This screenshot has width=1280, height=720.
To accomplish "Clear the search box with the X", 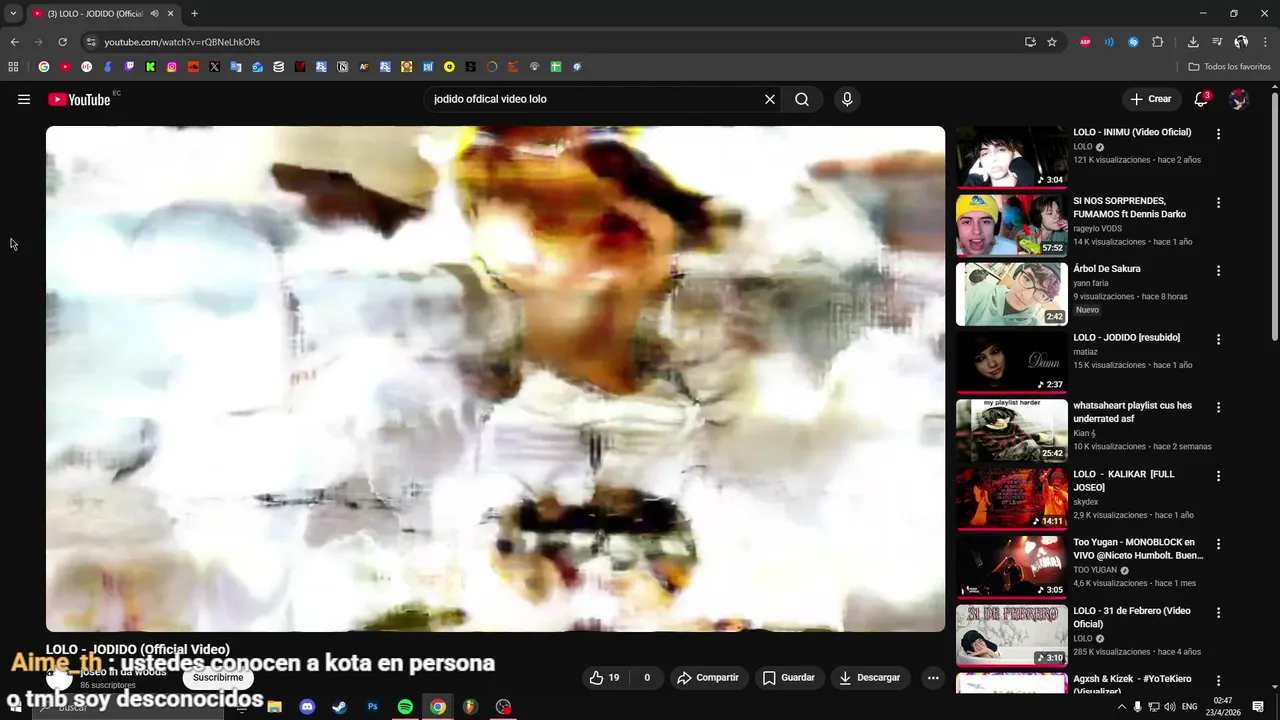I will tap(770, 99).
